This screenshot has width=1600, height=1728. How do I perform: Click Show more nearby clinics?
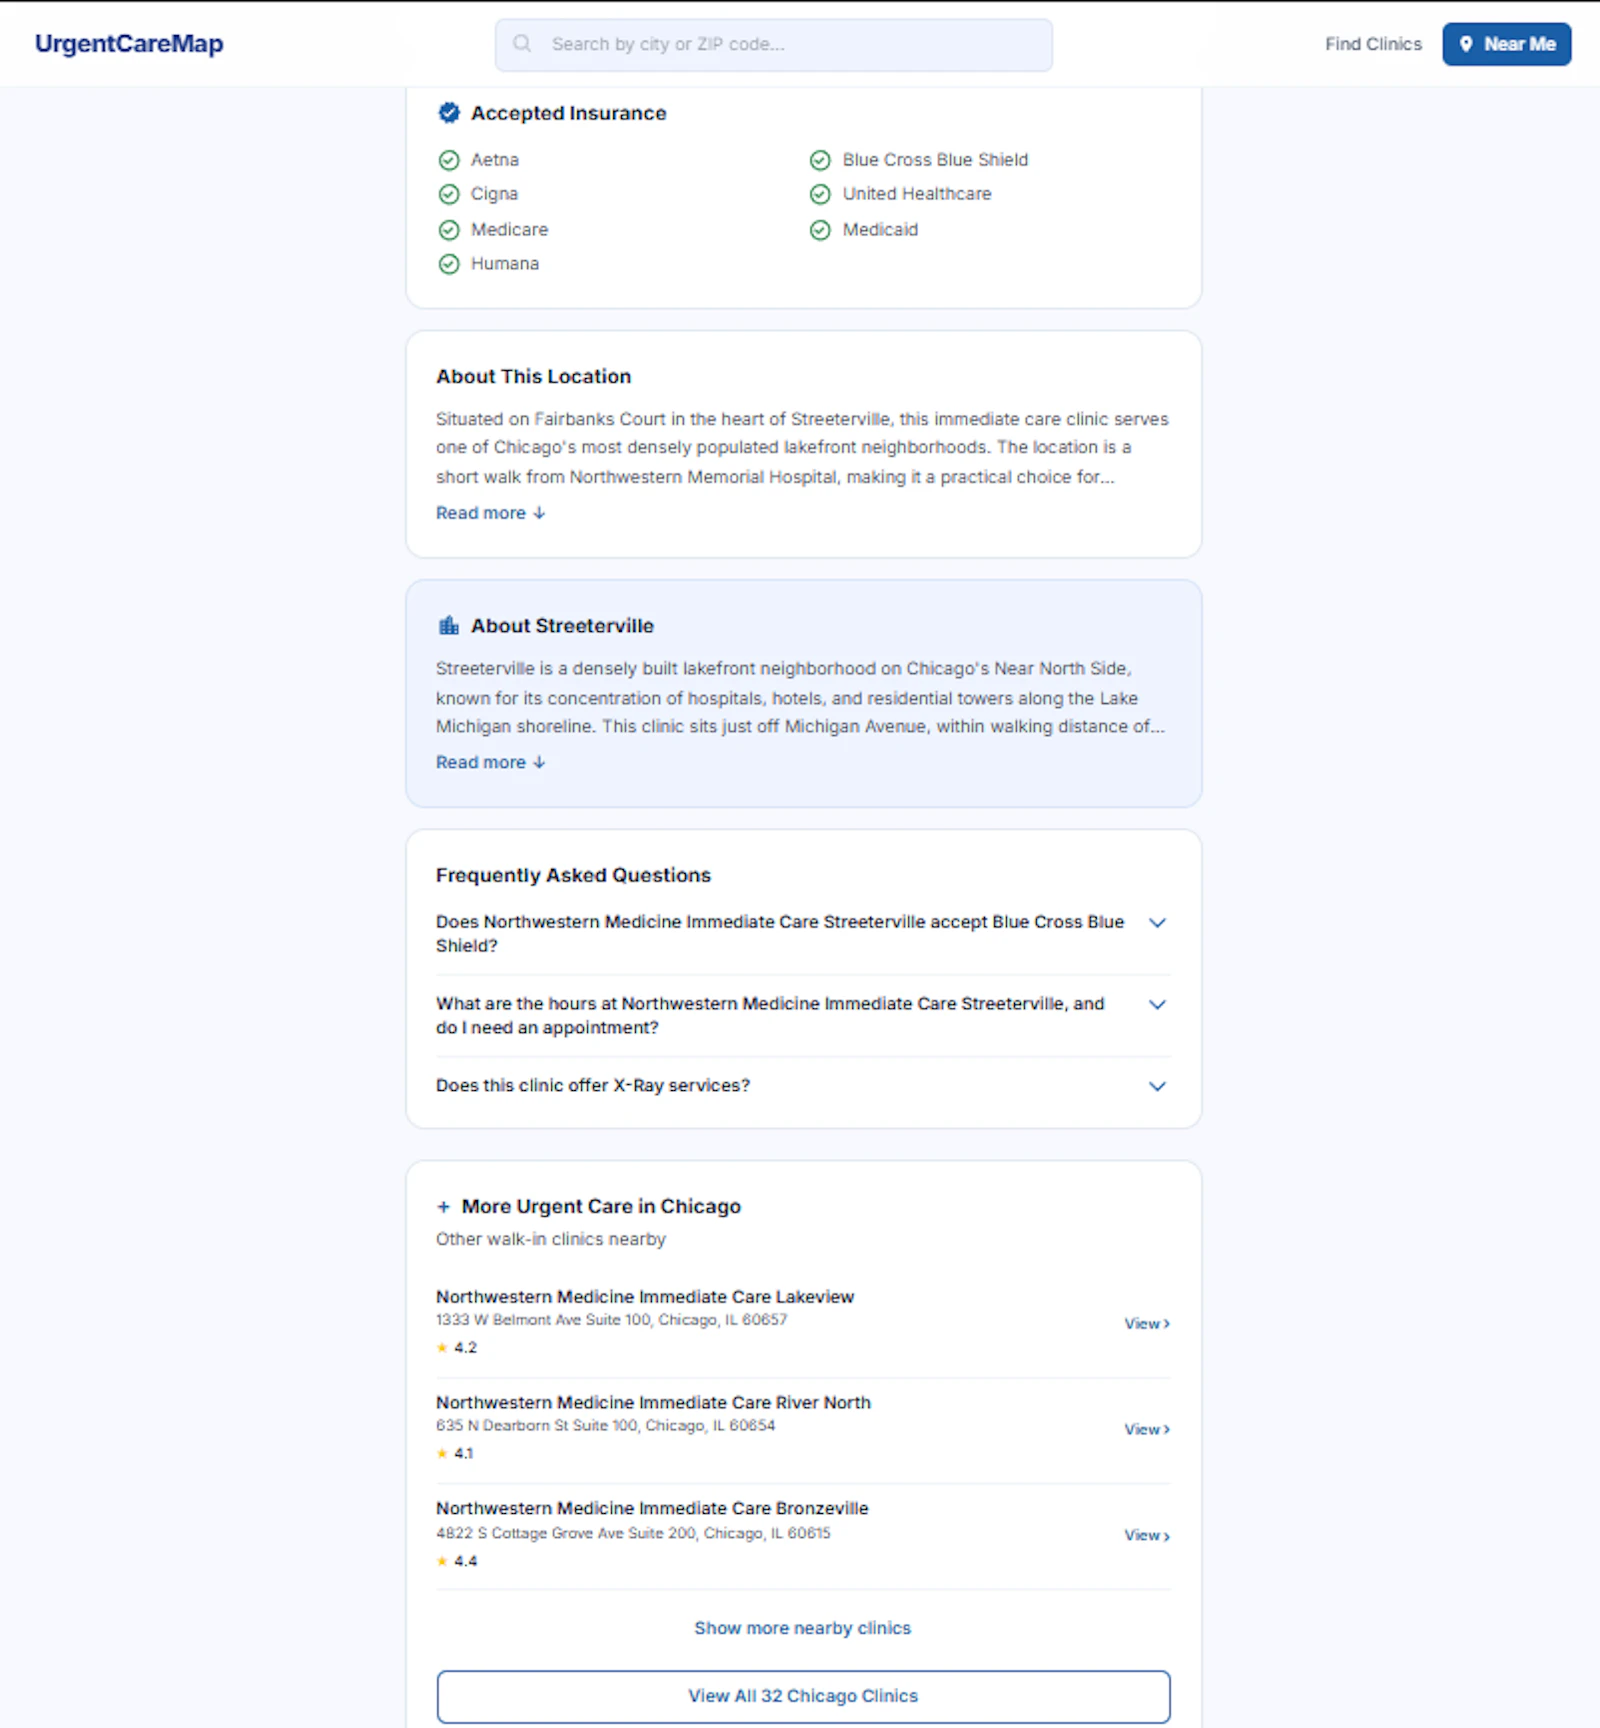(x=803, y=1629)
